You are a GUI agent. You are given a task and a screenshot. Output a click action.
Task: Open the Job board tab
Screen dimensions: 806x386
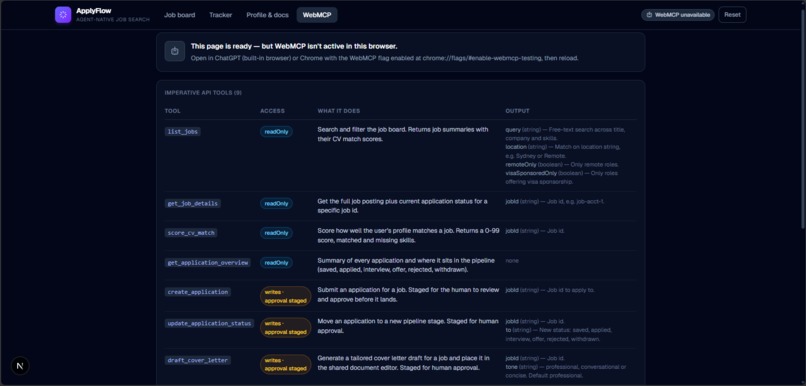point(179,15)
